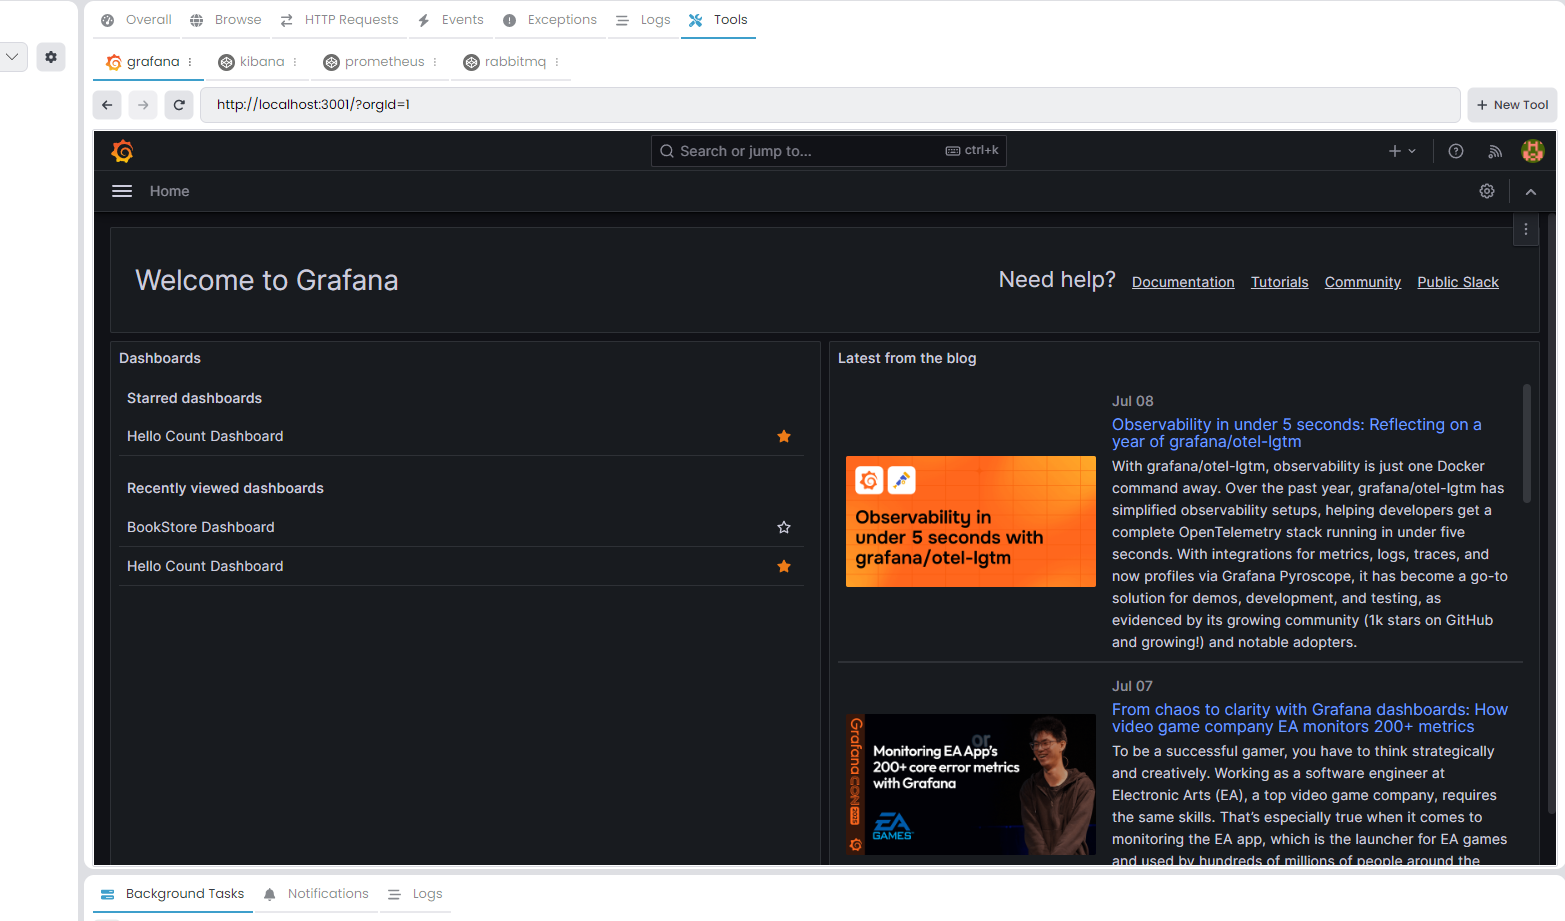Click the settings gear in left sidebar

coord(51,57)
